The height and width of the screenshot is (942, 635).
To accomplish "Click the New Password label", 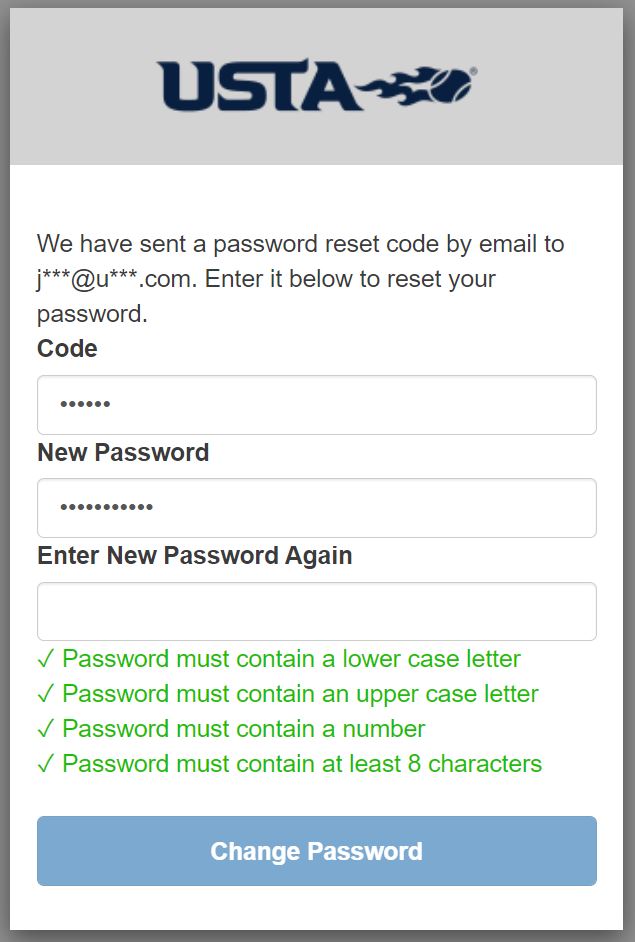I will pyautogui.click(x=123, y=452).
